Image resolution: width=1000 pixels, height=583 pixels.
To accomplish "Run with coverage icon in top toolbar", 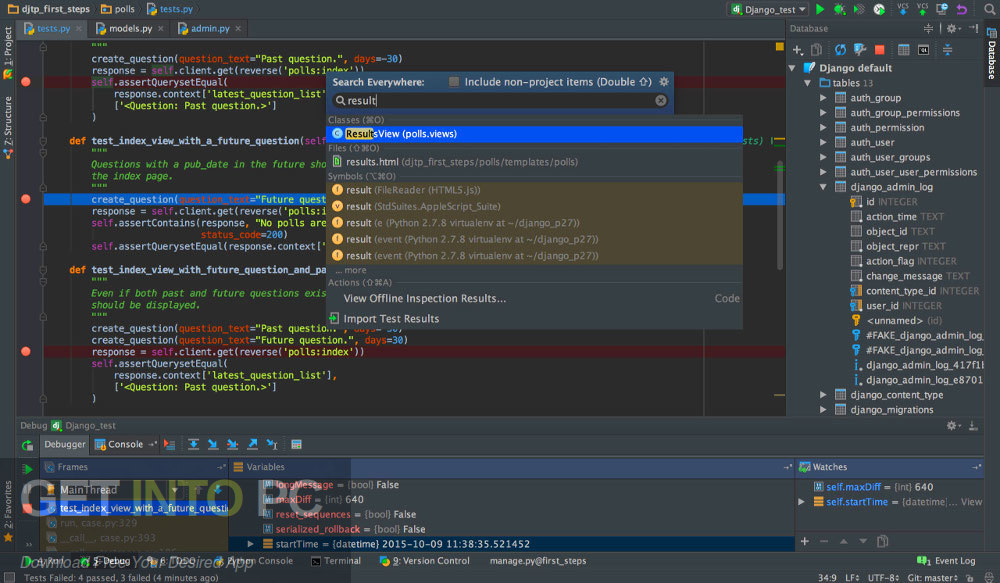I will (x=859, y=9).
